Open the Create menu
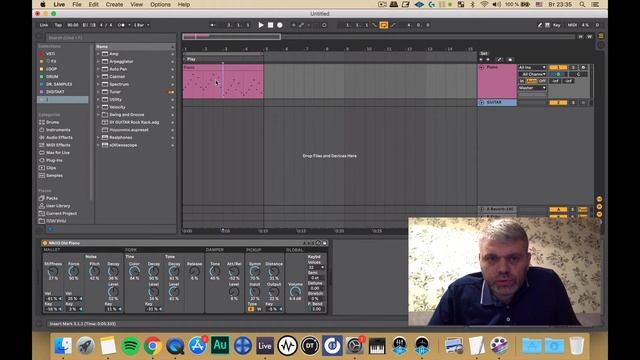Viewport: 640px width, 360px height. [114, 4]
